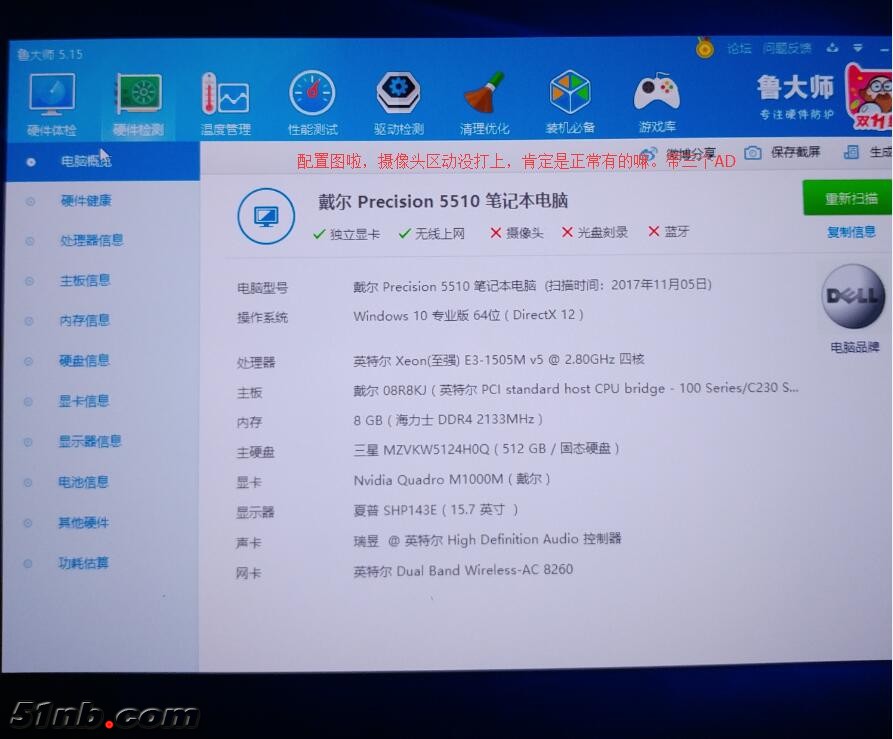Click the 蓝牙 missing status
The width and height of the screenshot is (893, 739).
[x=669, y=232]
